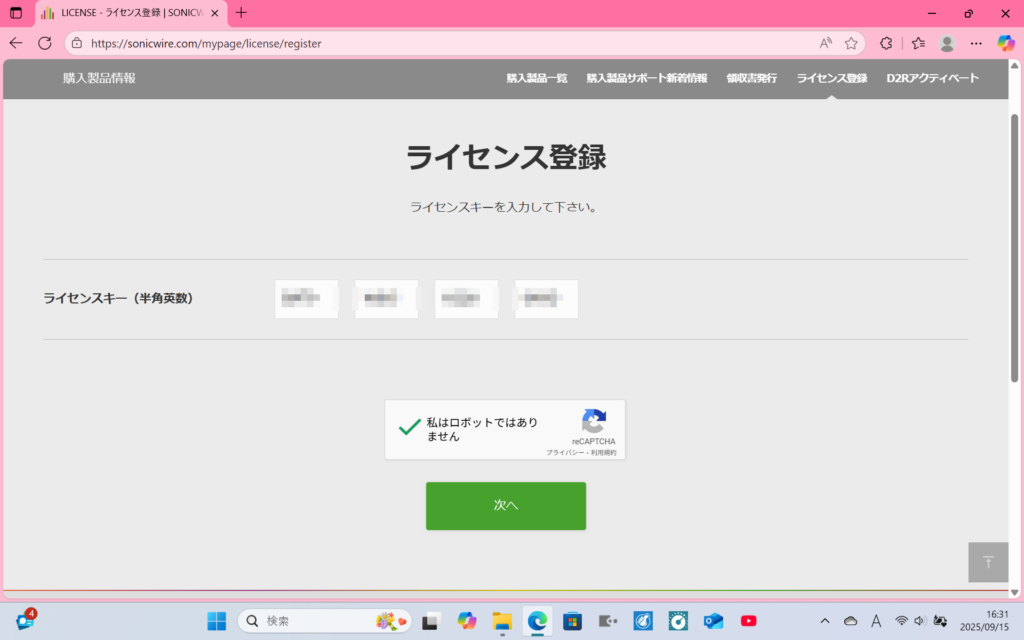Image resolution: width=1024 pixels, height=640 pixels.
Task: Click the scroll-to-top arrow button
Action: pos(988,562)
